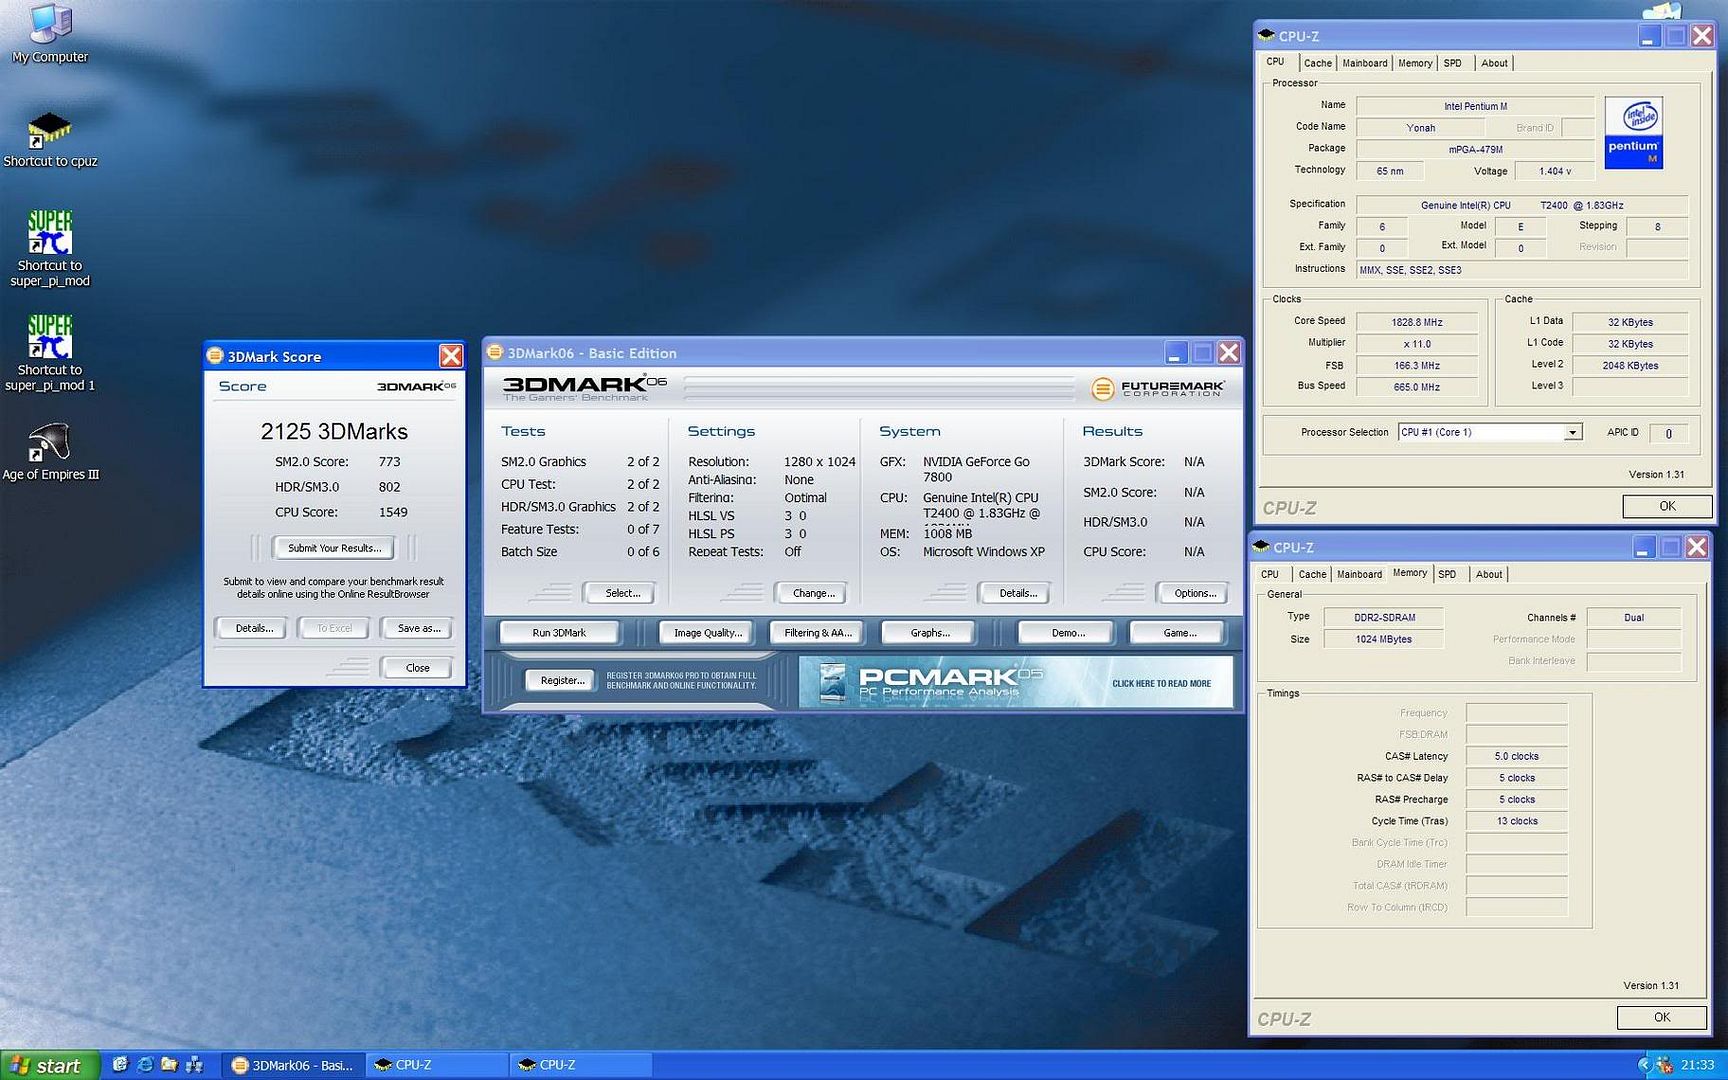Image resolution: width=1728 pixels, height=1080 pixels.
Task: Click the CAS# Latency 5.0 clocks value
Action: coord(1516,756)
